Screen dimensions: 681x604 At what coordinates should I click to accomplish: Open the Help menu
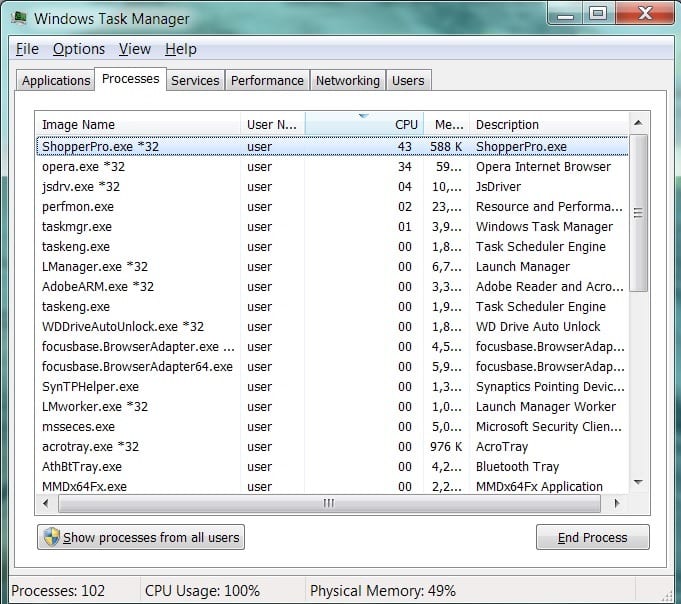click(x=181, y=49)
